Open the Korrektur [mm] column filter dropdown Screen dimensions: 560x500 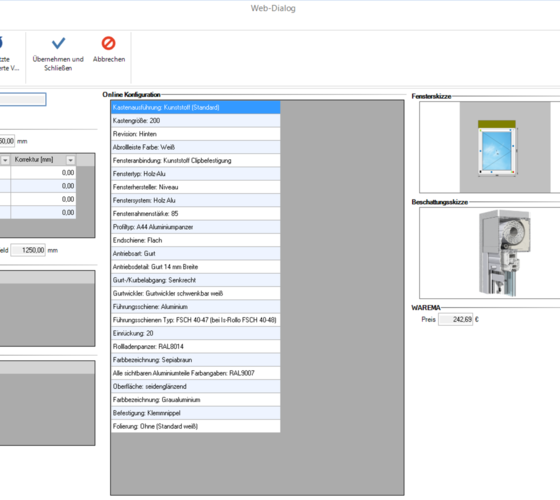point(70,160)
